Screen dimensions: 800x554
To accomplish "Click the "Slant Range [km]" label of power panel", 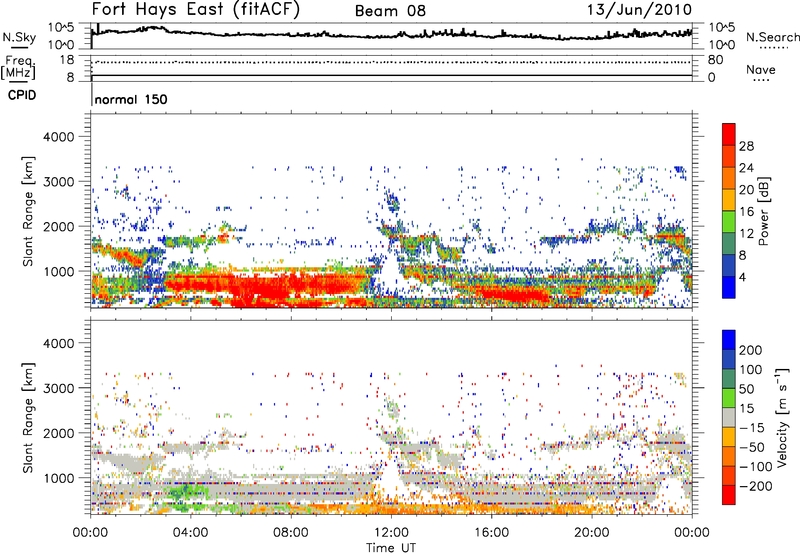I will (x=28, y=211).
